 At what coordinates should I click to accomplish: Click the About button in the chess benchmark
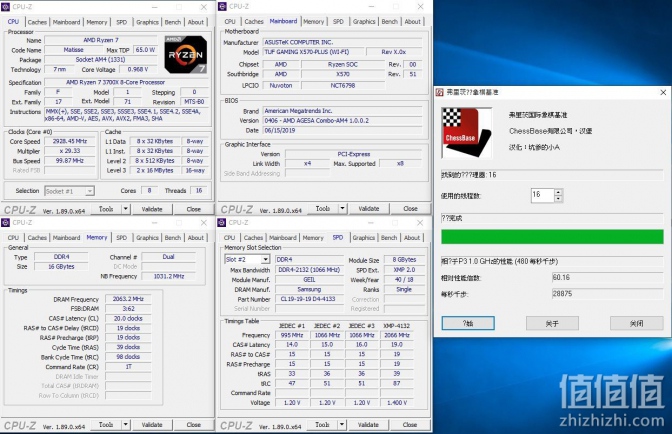[x=552, y=323]
